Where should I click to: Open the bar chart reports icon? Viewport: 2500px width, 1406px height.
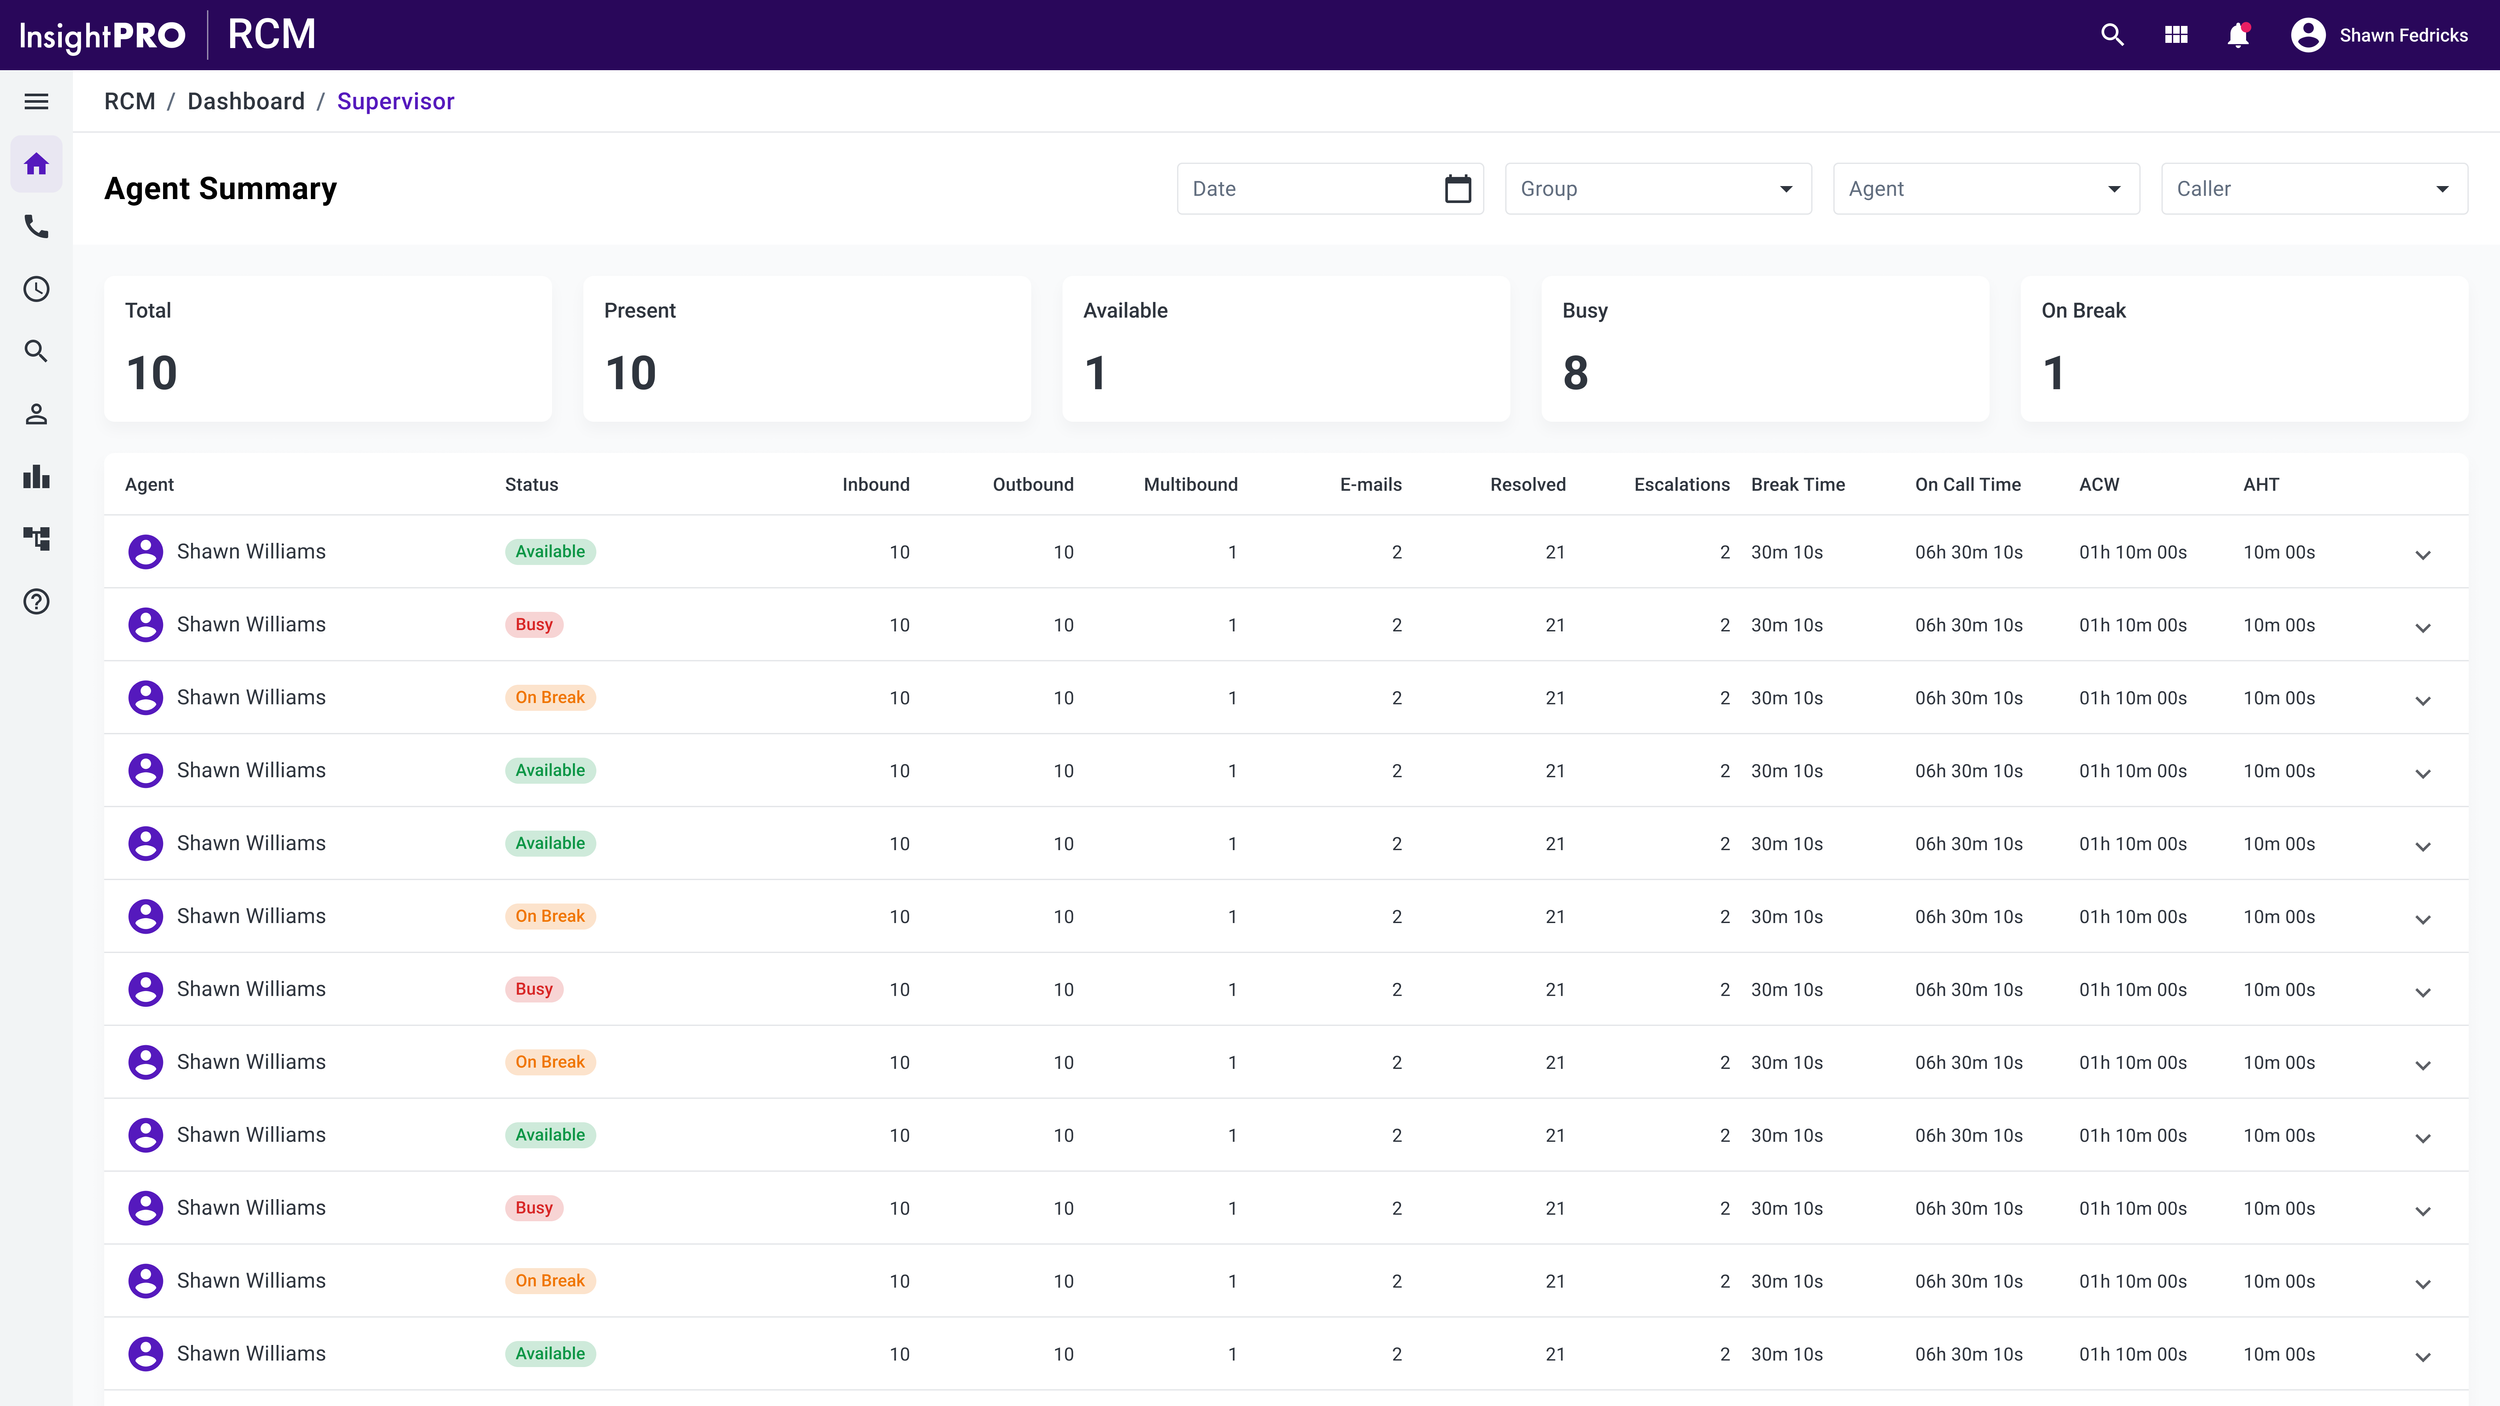pyautogui.click(x=36, y=477)
